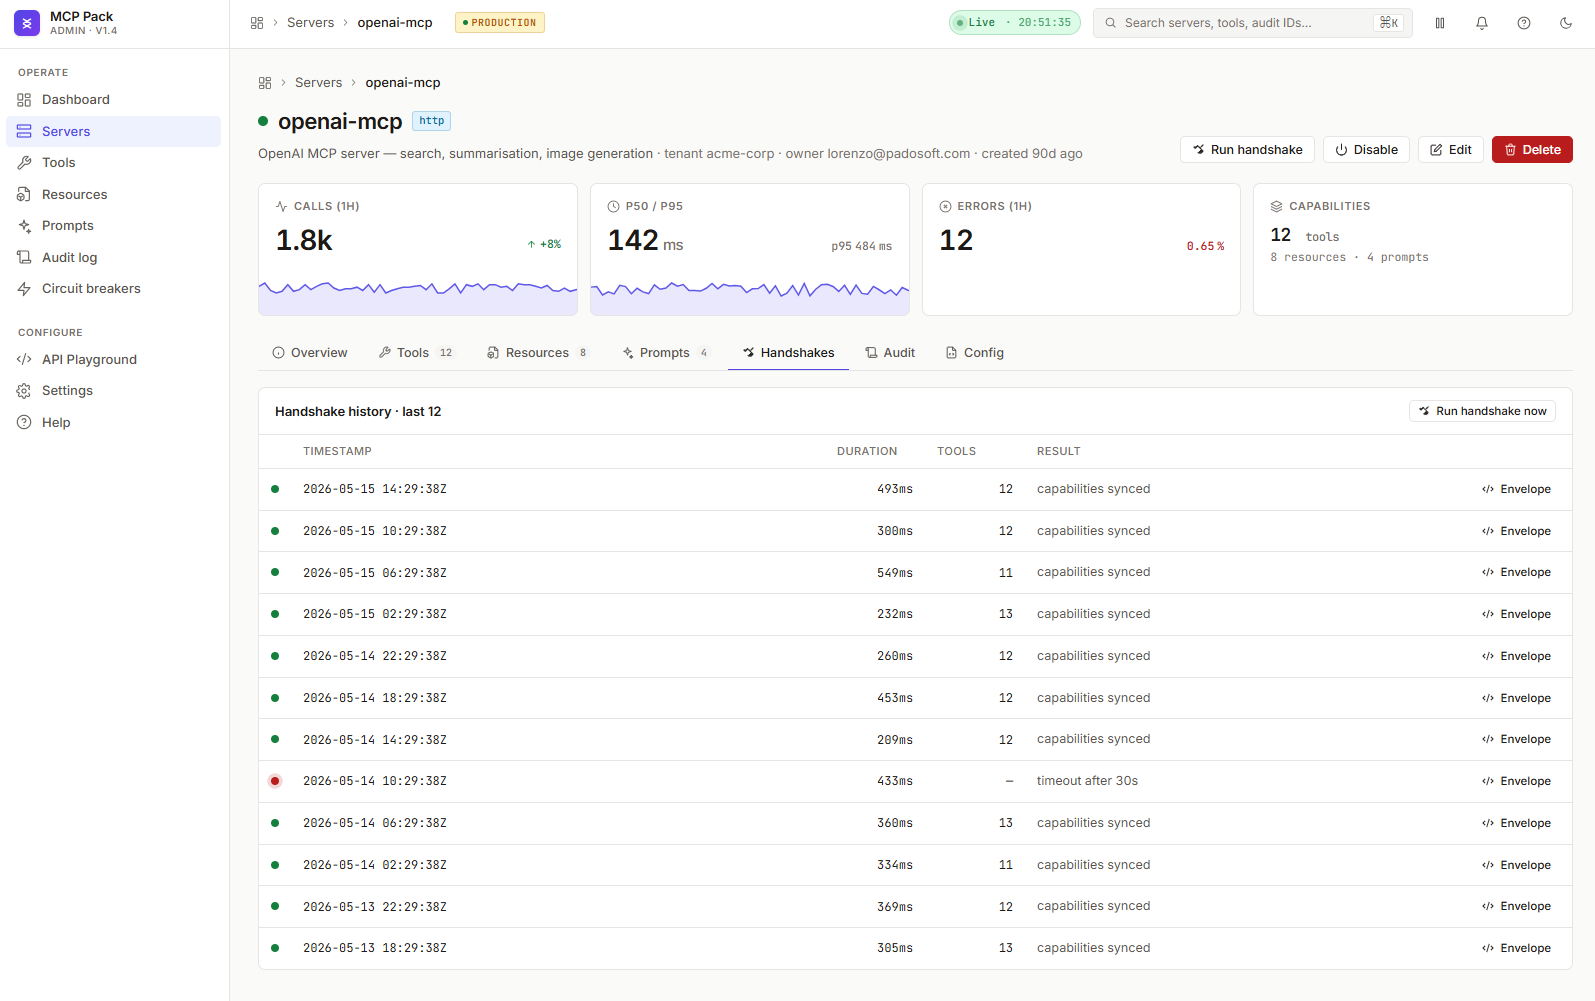Open Envelope for 2026-05-13 18:29:38Z handshake
Screen dimensions: 1595x1001
pos(1516,949)
